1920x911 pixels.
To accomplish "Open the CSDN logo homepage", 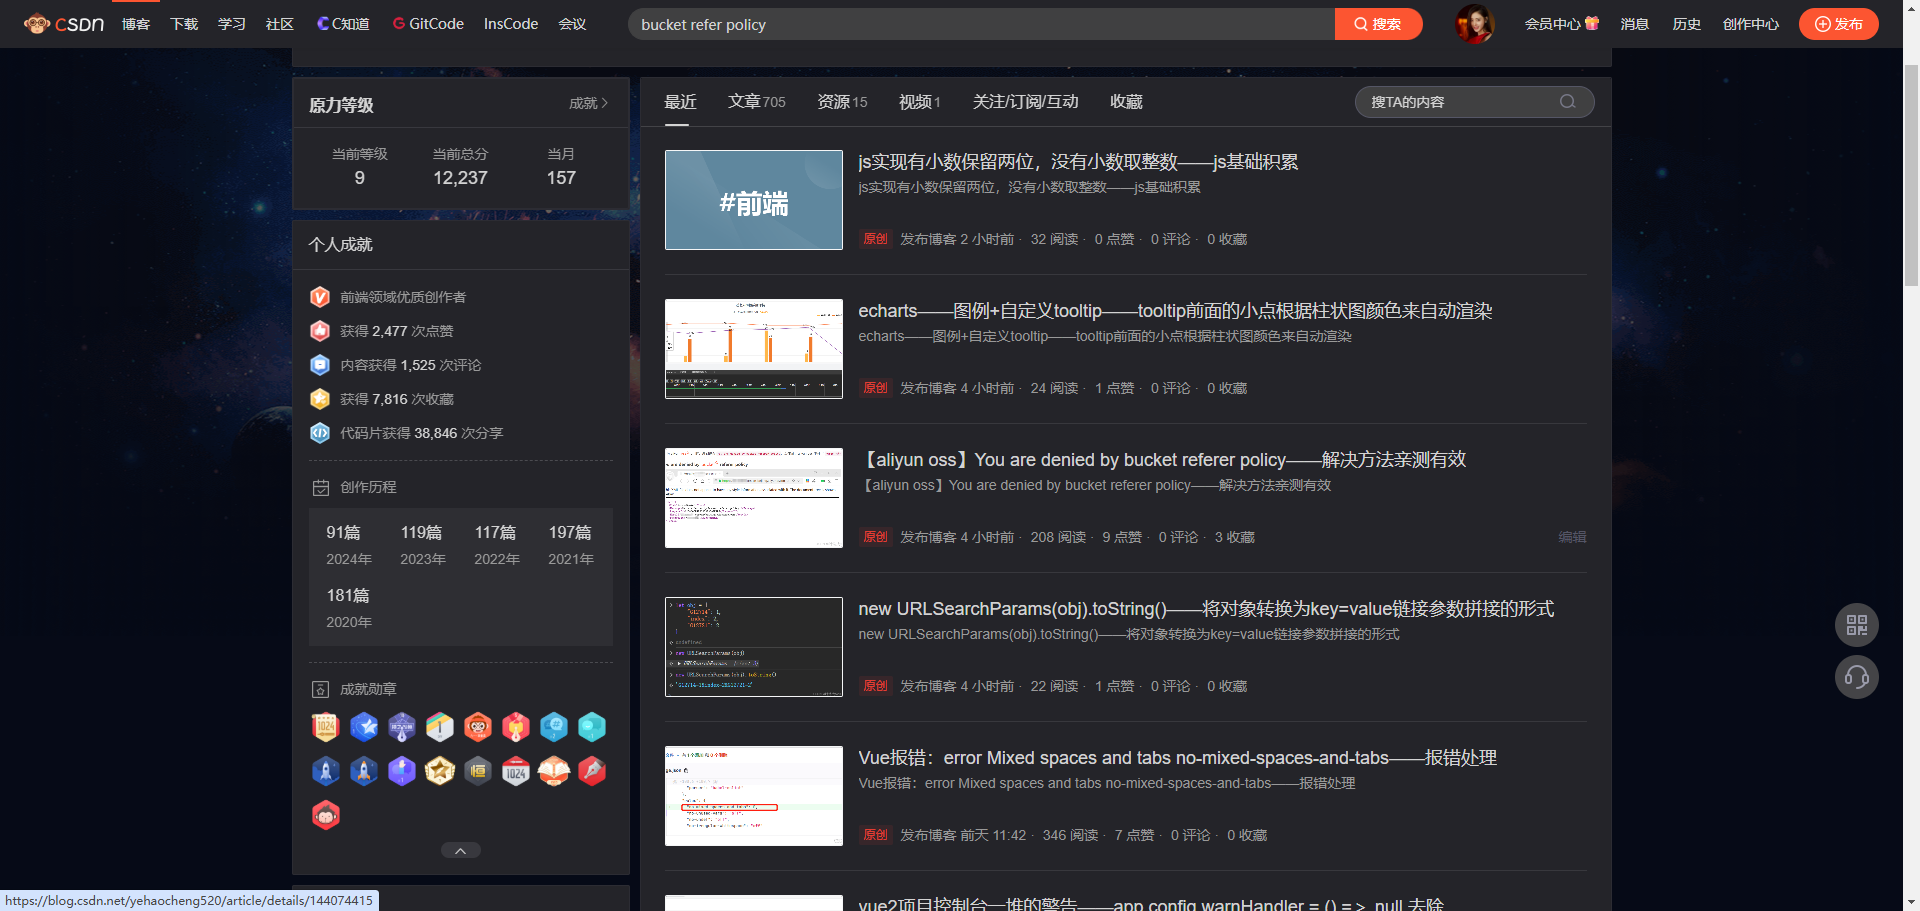I will pyautogui.click(x=64, y=24).
